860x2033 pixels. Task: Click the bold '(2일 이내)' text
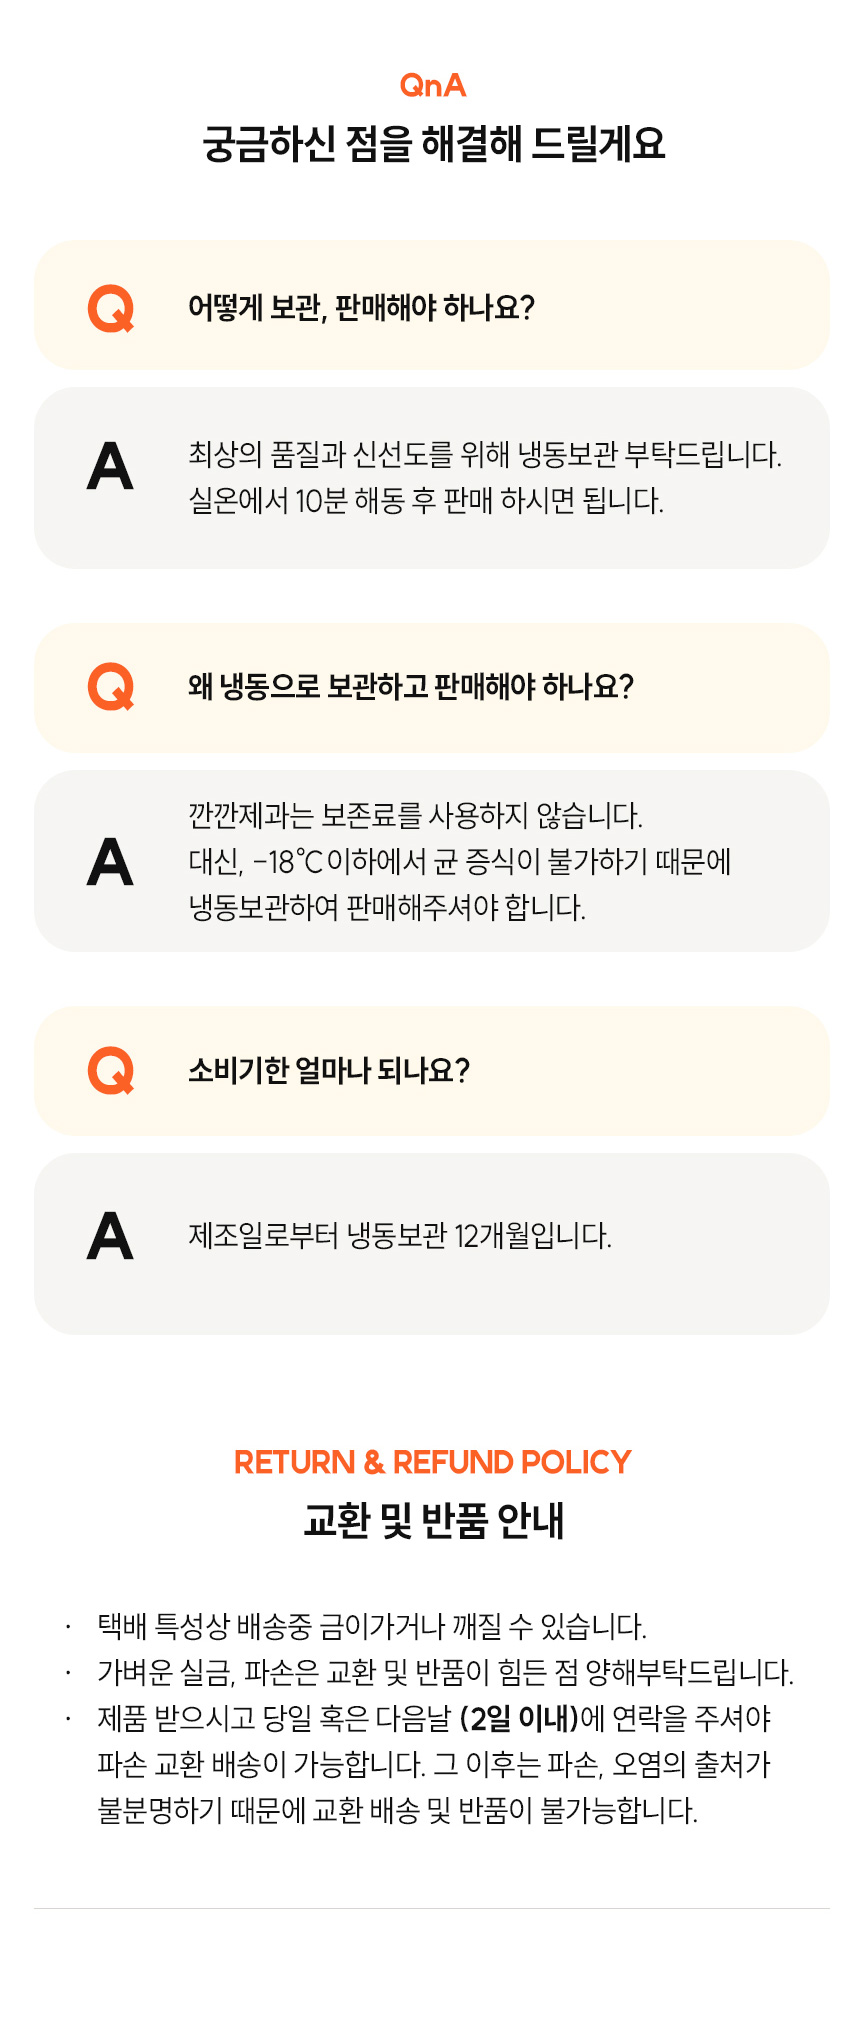(x=520, y=1719)
